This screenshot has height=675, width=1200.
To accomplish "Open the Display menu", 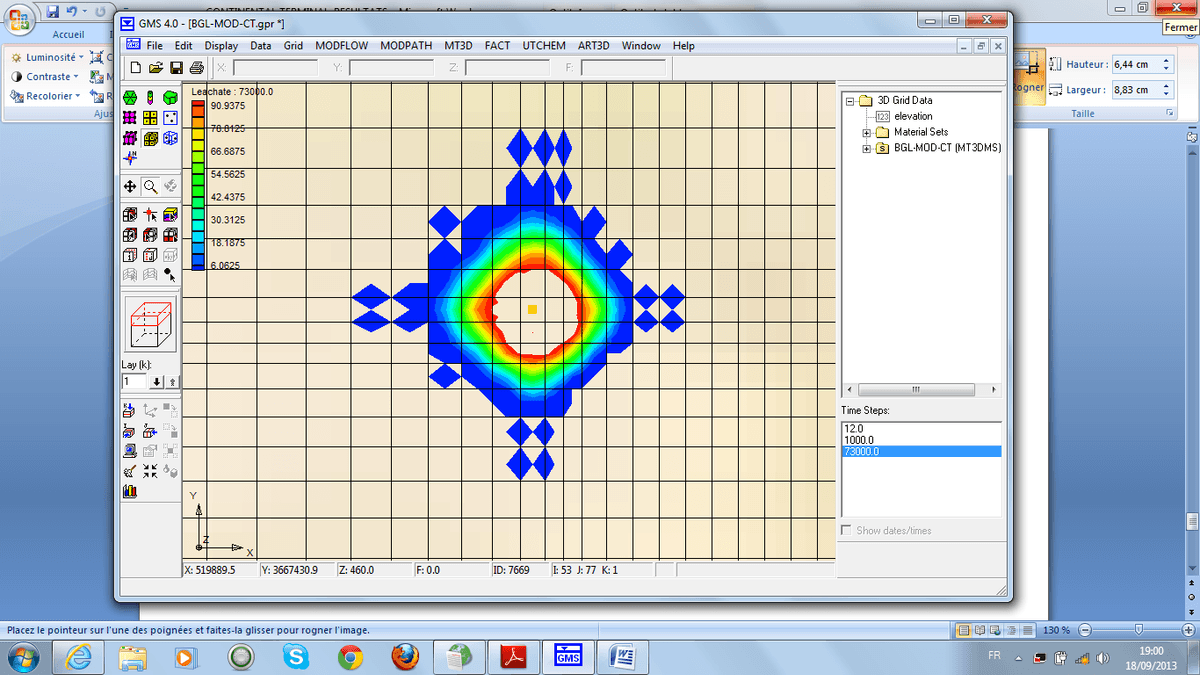I will pyautogui.click(x=222, y=46).
